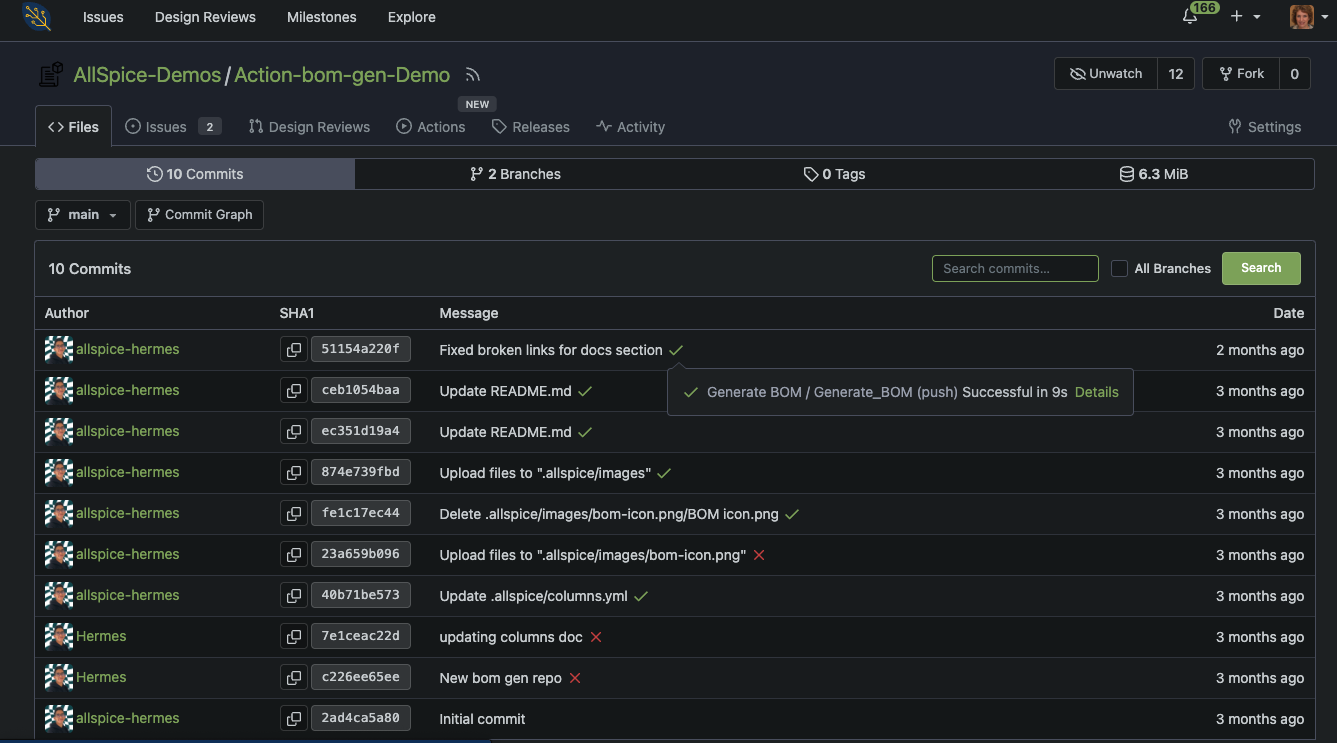1337x743 pixels.
Task: Switch to the Files tab
Action: pyautogui.click(x=73, y=127)
